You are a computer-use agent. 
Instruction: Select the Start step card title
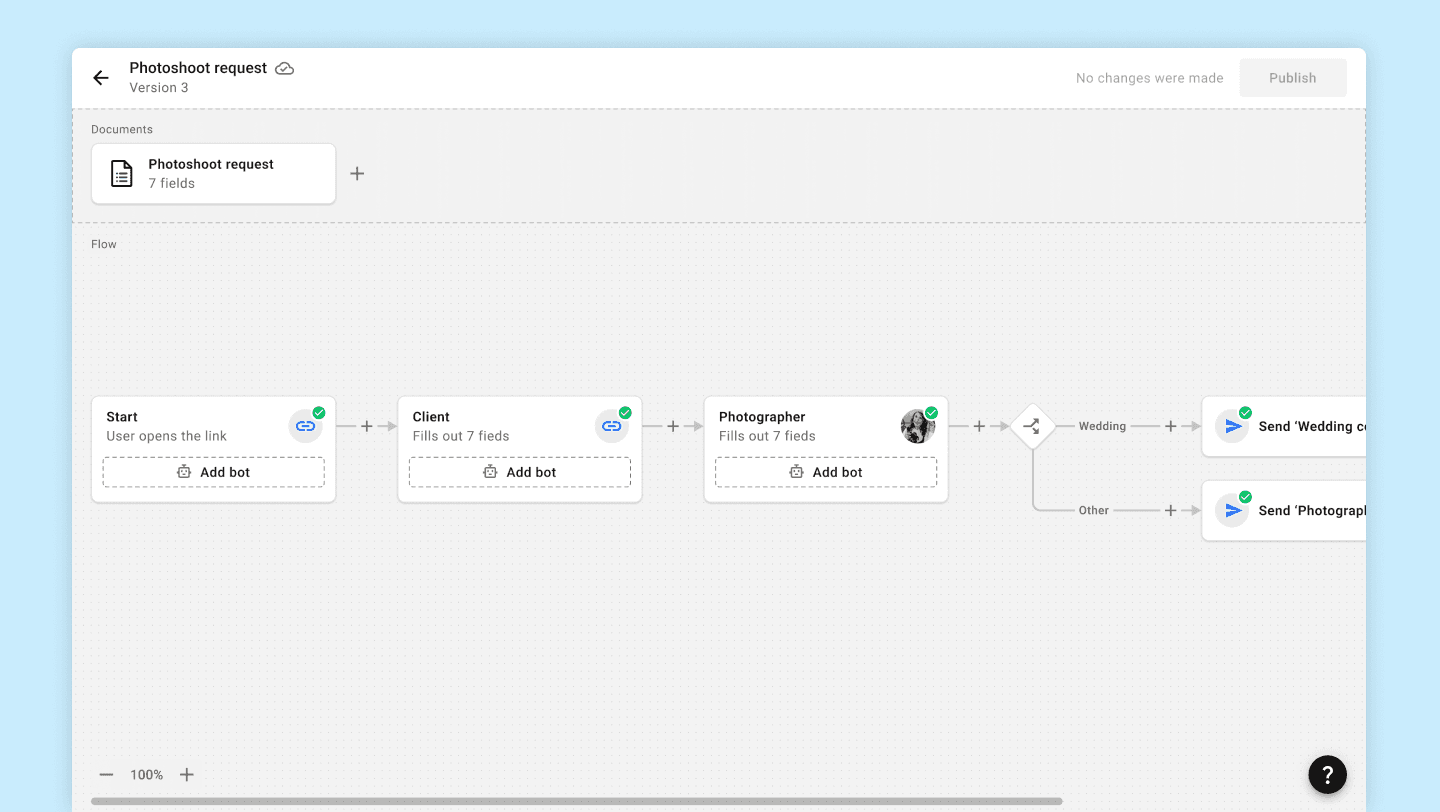[x=122, y=417]
